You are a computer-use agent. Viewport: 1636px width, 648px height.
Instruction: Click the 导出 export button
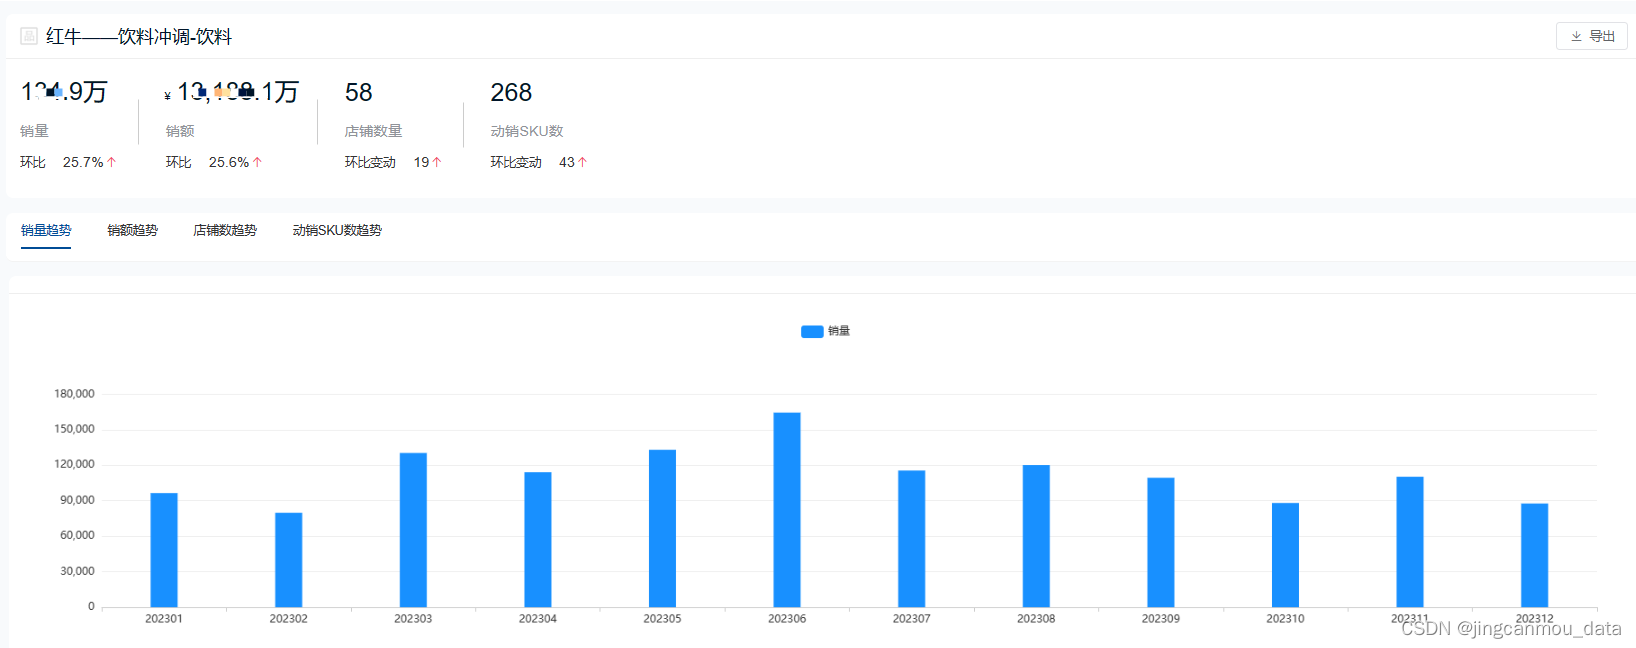pos(1591,36)
